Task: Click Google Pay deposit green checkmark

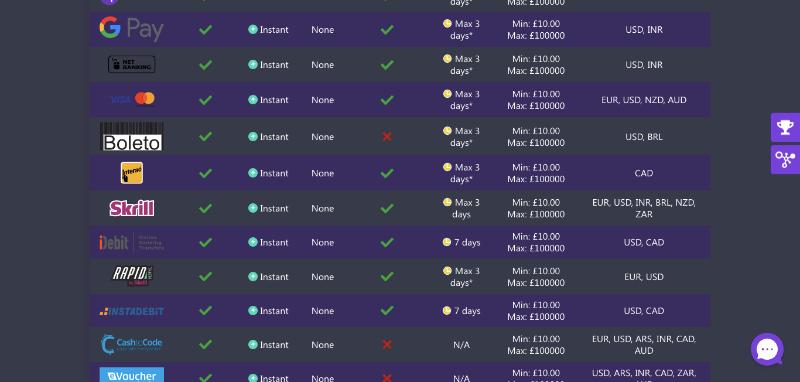Action: (x=206, y=30)
